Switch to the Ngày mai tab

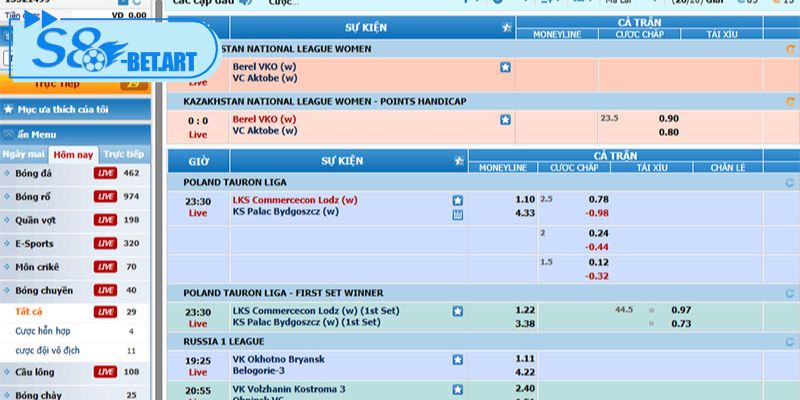coord(23,154)
